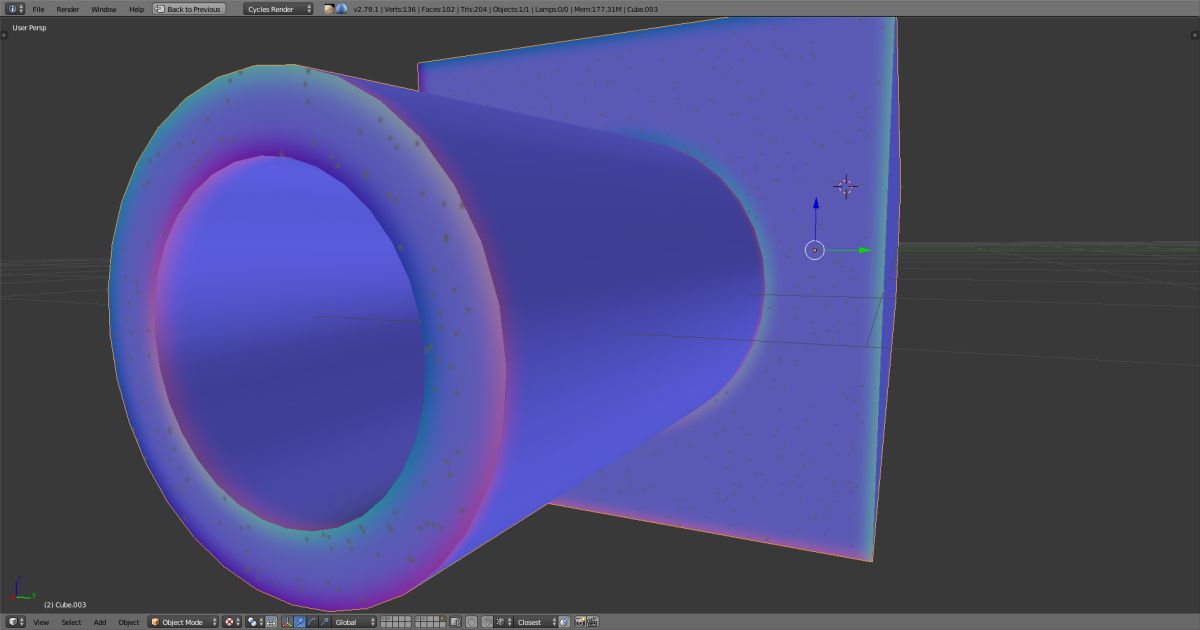This screenshot has height=630, width=1200.
Task: Click the version text v2.79.1
Action: (x=366, y=9)
